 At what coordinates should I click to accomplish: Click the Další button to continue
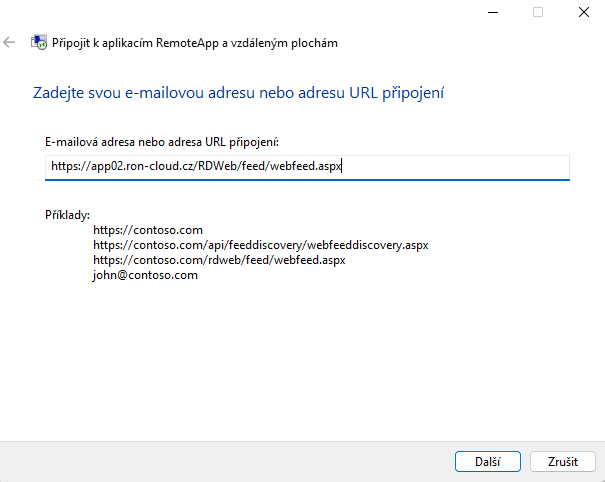(488, 462)
